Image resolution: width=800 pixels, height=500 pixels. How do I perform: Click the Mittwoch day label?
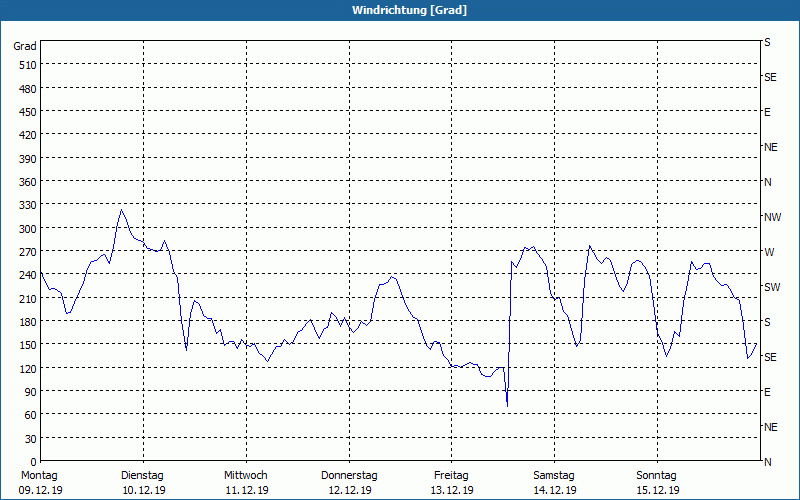tap(245, 476)
